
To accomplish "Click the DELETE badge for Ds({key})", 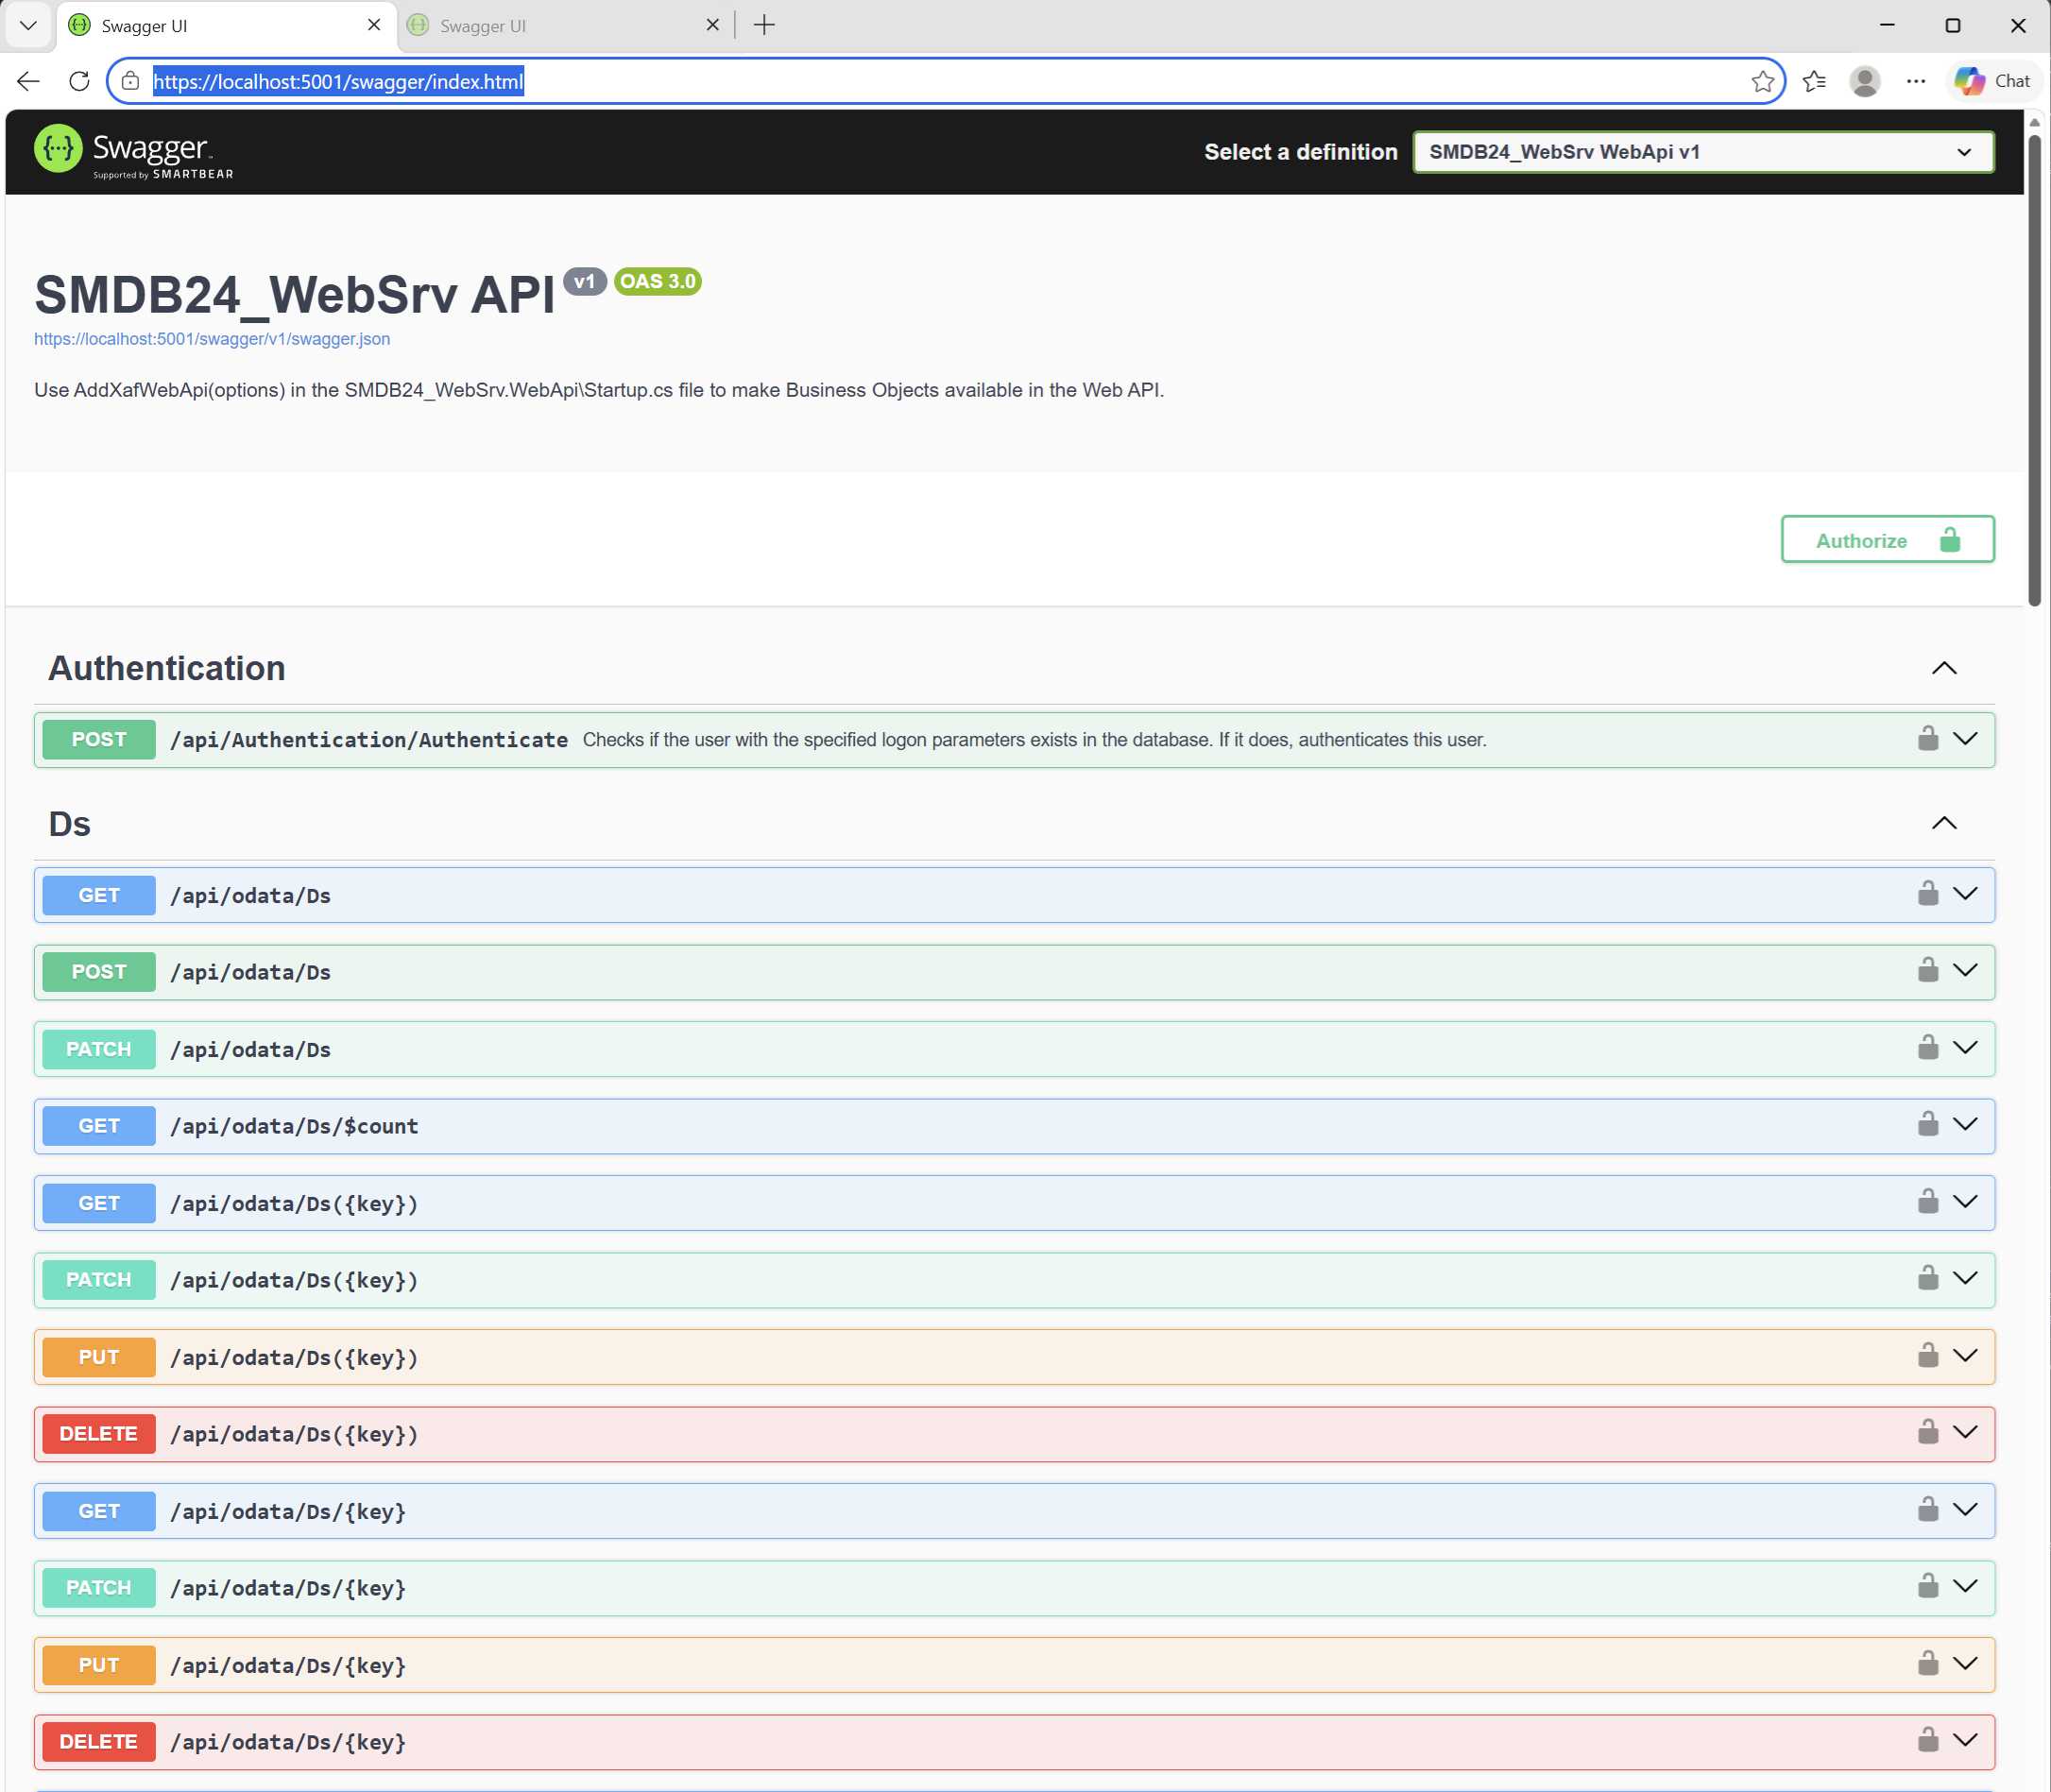I will (x=99, y=1434).
